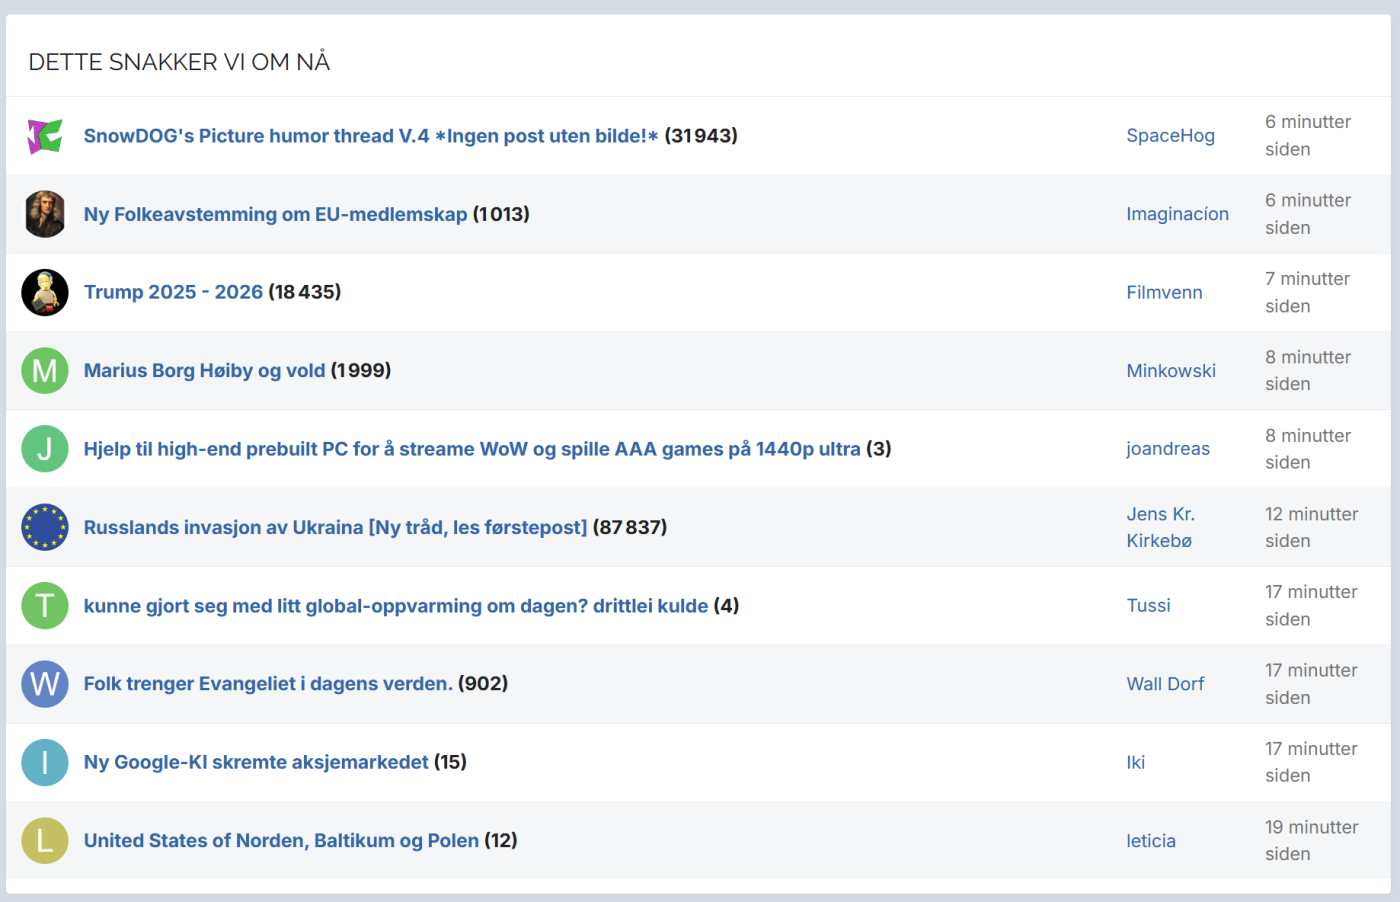Screen dimensions: 1400x902
Task: Click the portrait avatar beside EU-medlemskap thread
Action: point(45,214)
